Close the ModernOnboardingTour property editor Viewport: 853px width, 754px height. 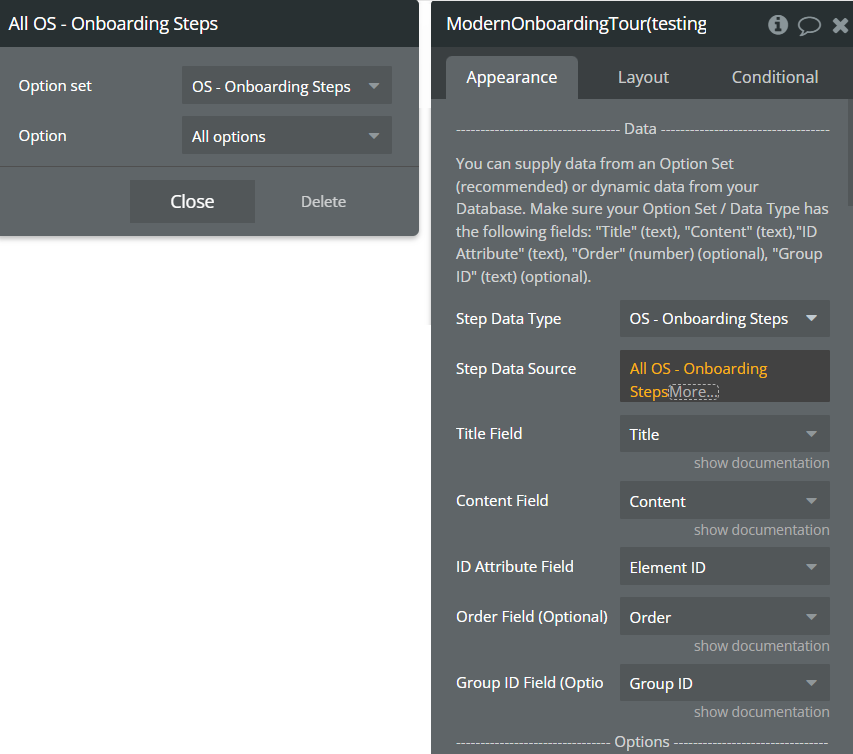coord(840,25)
